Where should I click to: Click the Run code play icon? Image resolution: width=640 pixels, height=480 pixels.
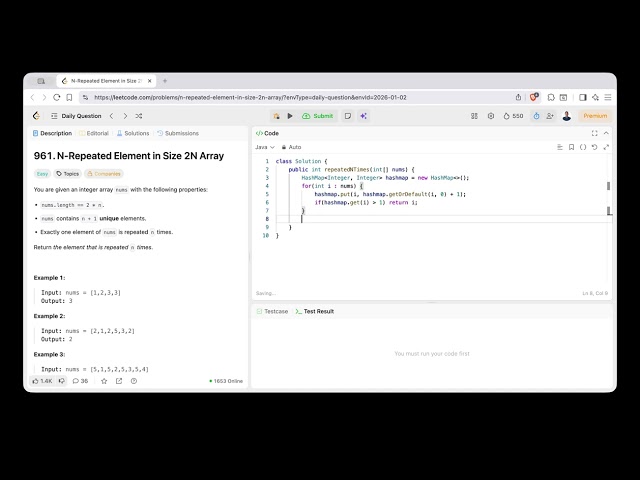coord(290,116)
